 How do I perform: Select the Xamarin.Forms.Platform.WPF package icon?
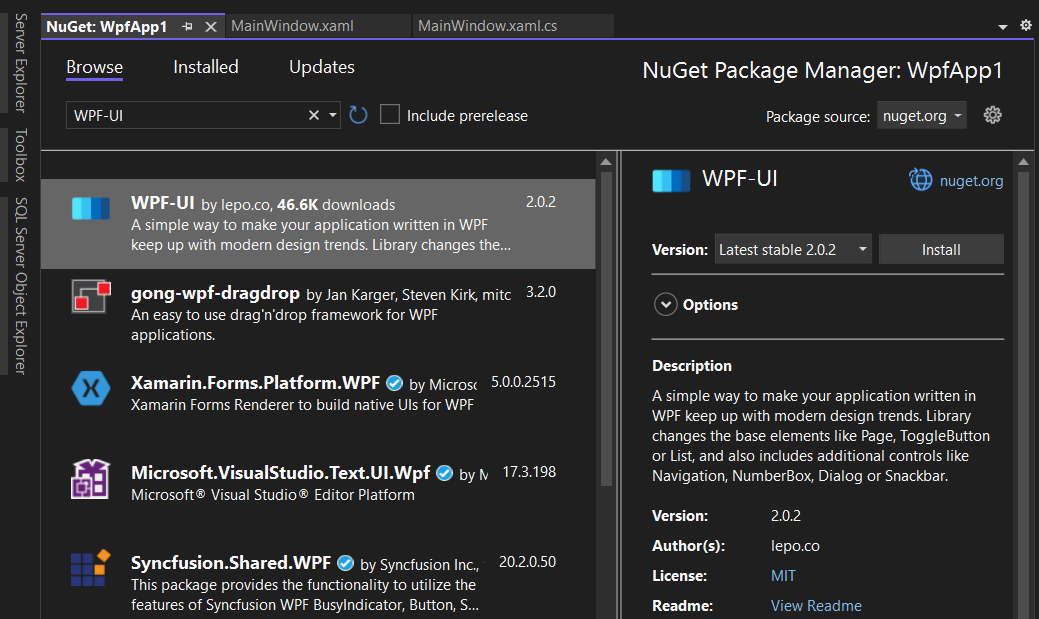click(90, 388)
